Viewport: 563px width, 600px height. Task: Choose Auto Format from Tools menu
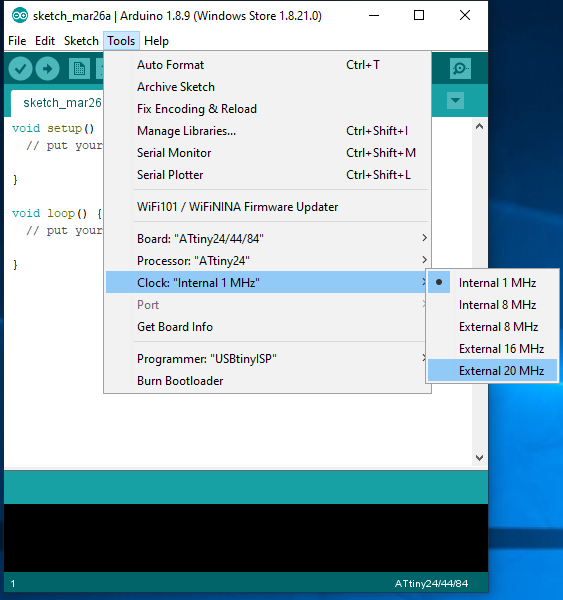pyautogui.click(x=267, y=65)
